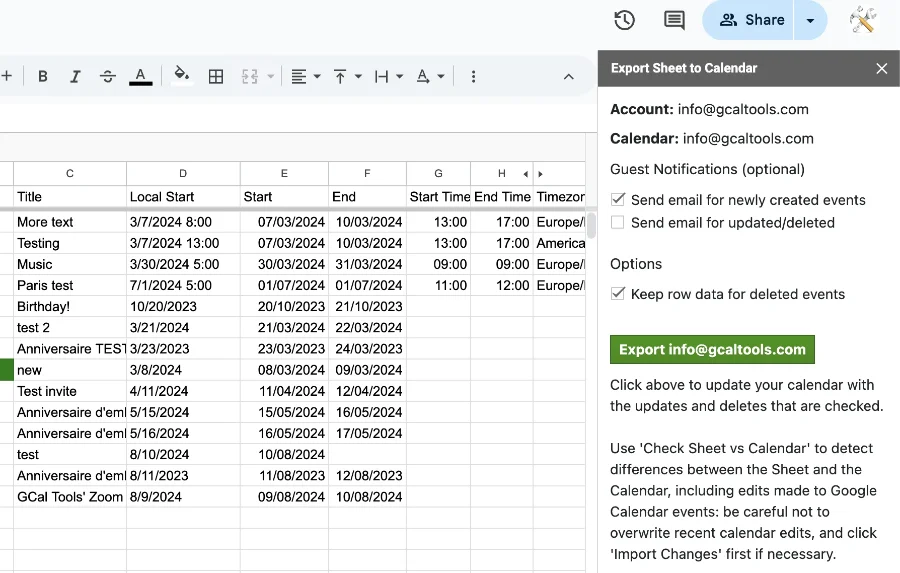
Task: Select the 'Music' title cell
Action: point(69,264)
